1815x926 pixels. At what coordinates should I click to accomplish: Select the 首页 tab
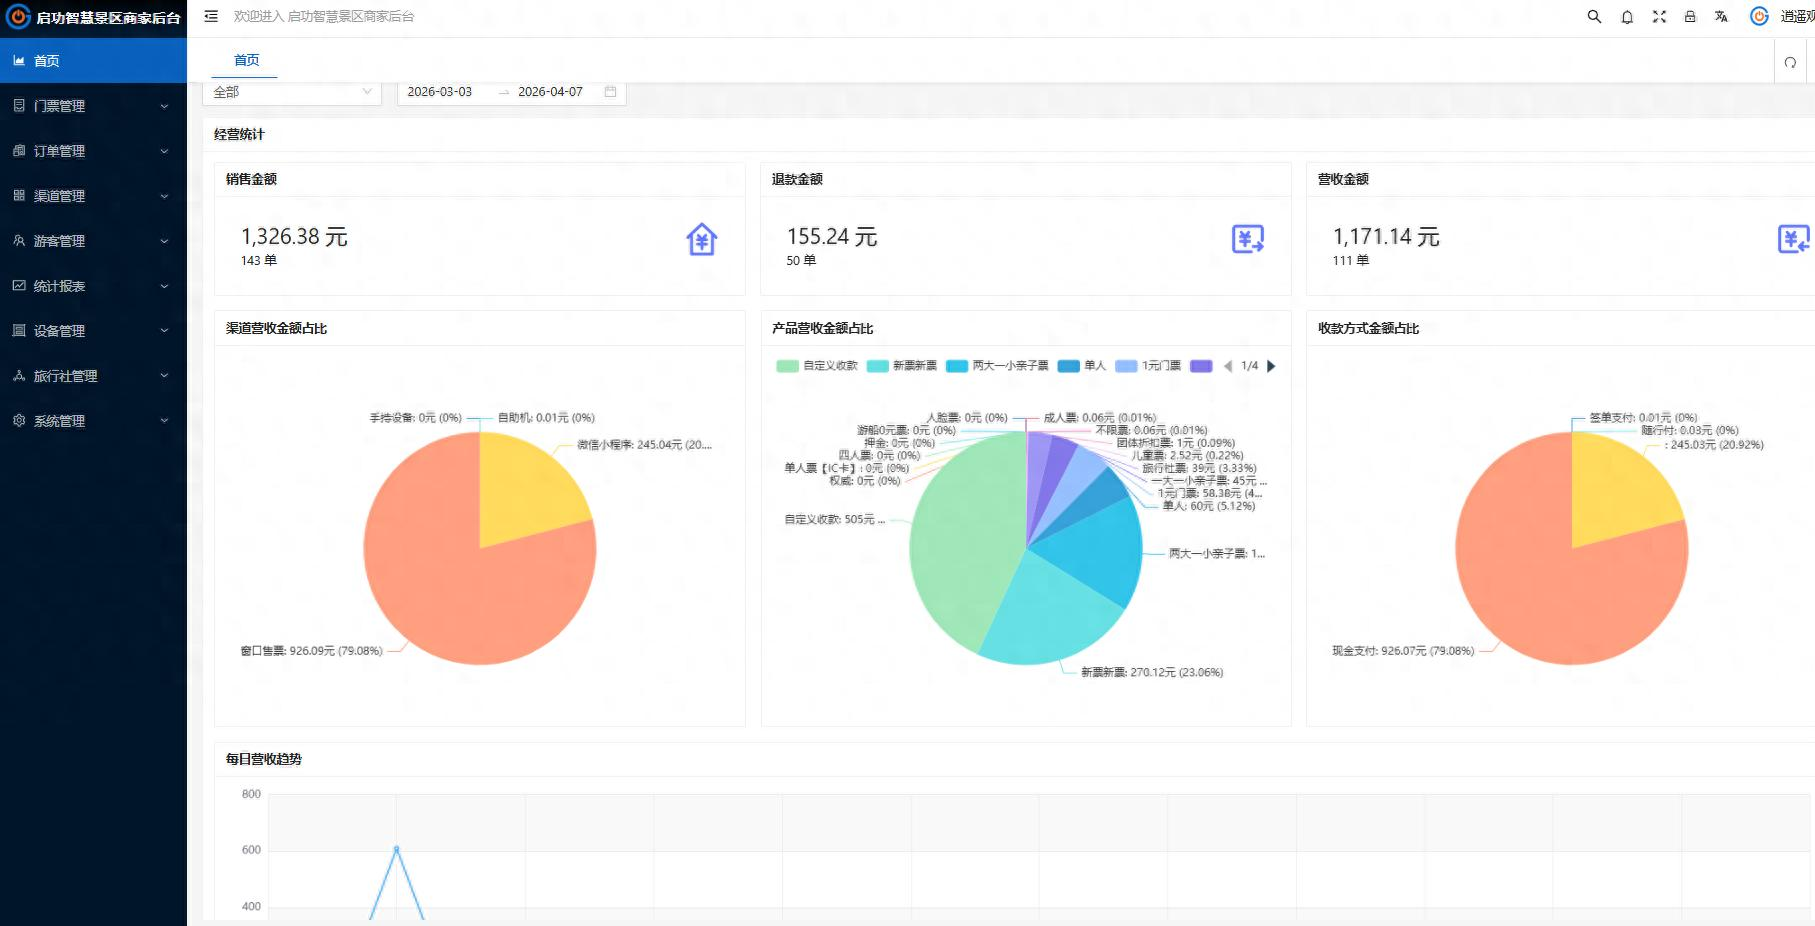(x=246, y=60)
